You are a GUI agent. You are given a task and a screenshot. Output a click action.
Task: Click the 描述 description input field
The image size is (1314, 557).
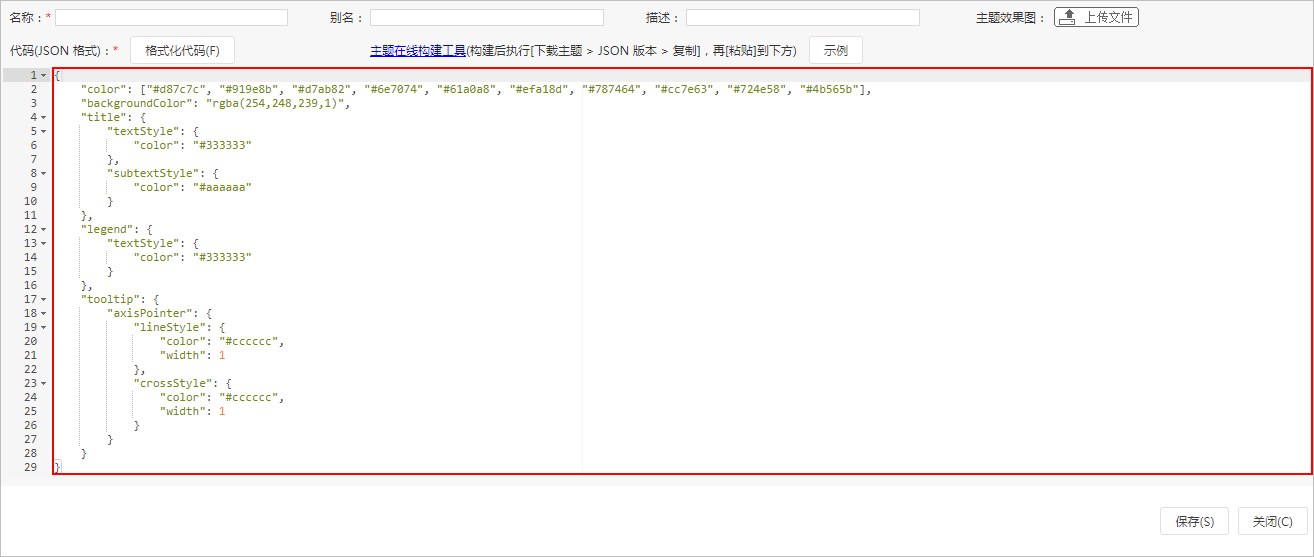click(x=803, y=18)
